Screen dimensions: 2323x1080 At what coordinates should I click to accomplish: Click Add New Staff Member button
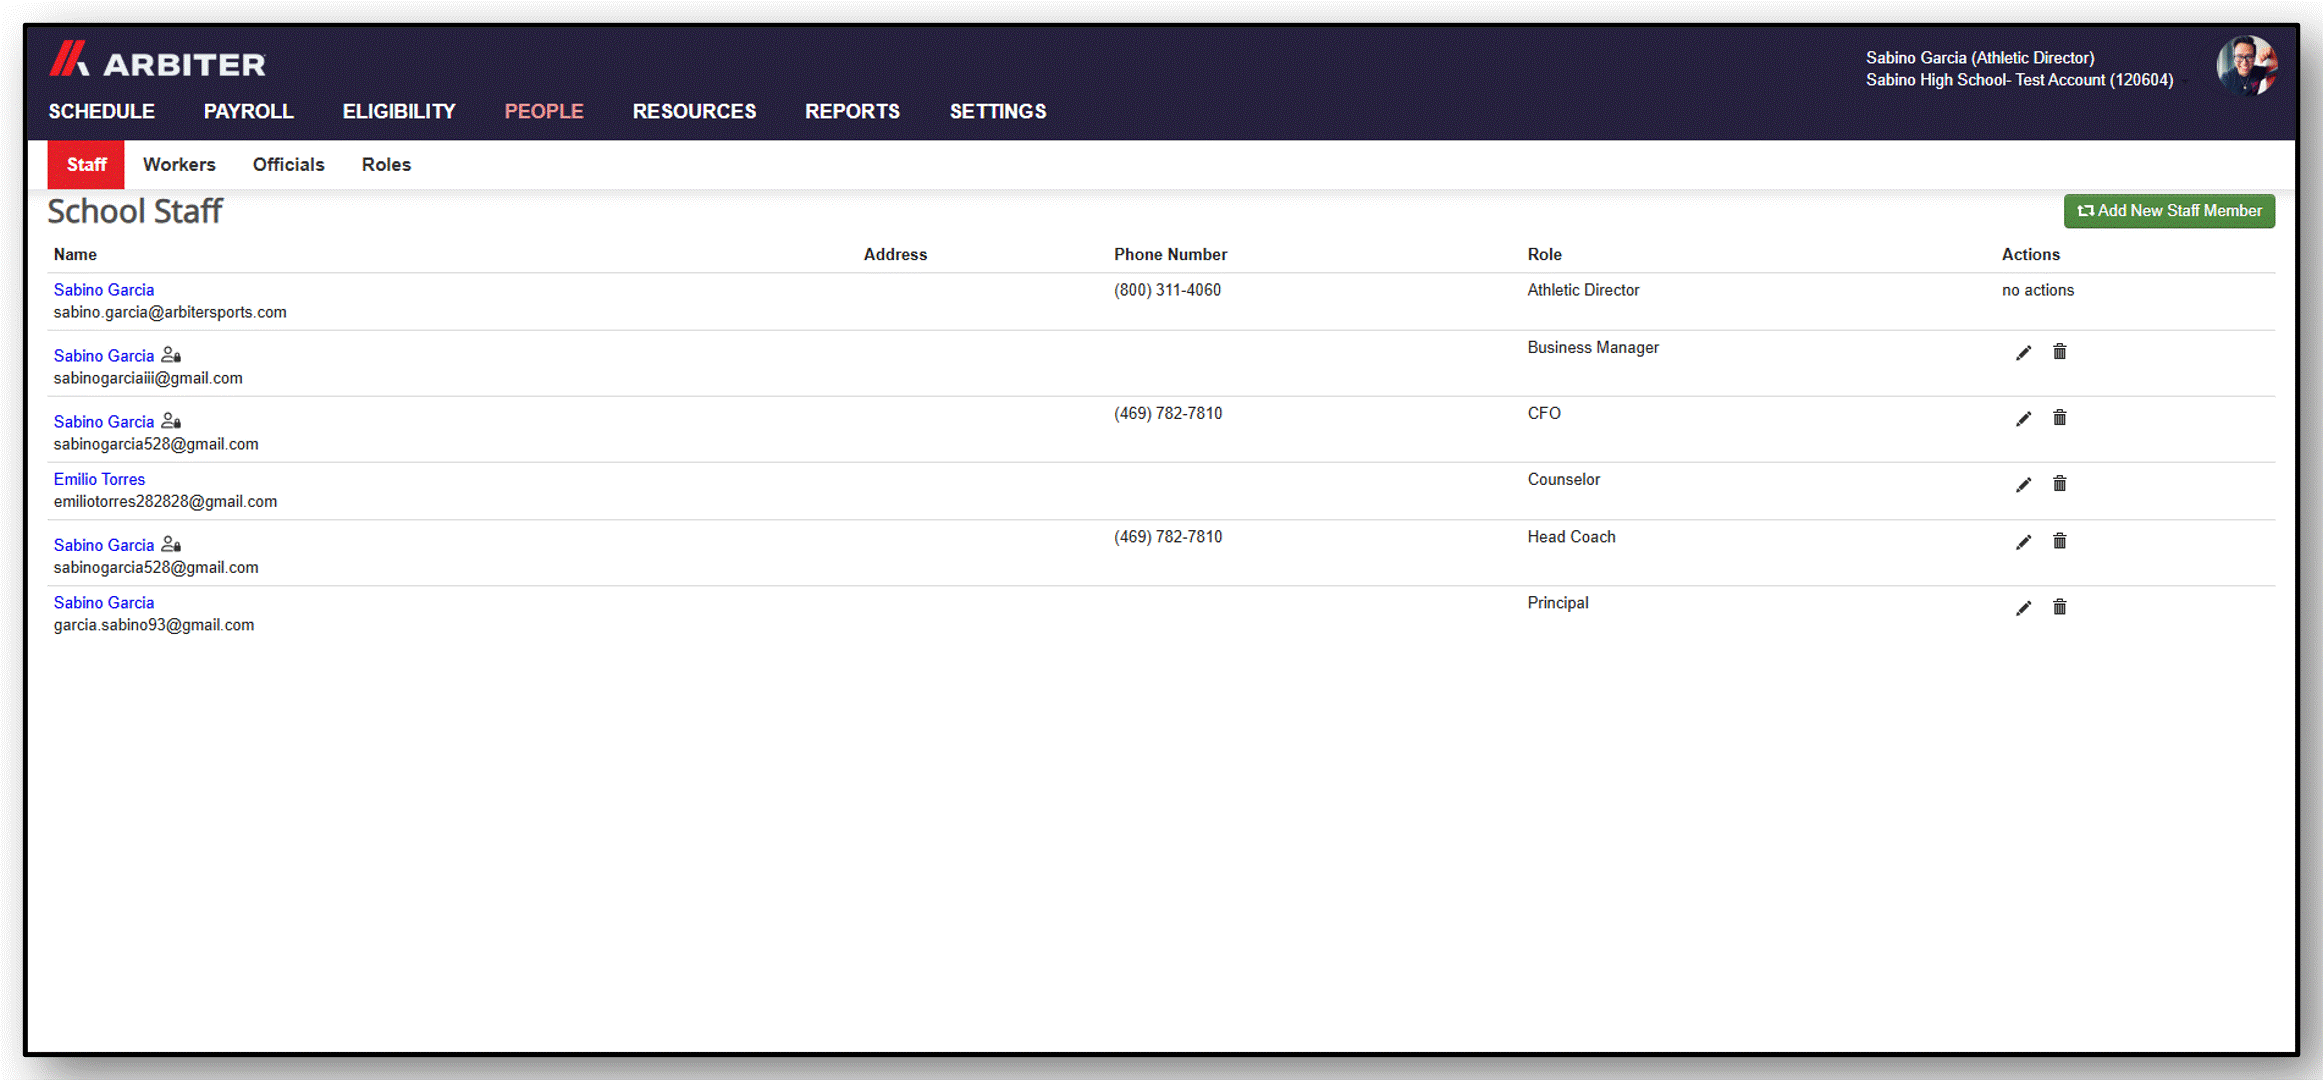pyautogui.click(x=2169, y=211)
